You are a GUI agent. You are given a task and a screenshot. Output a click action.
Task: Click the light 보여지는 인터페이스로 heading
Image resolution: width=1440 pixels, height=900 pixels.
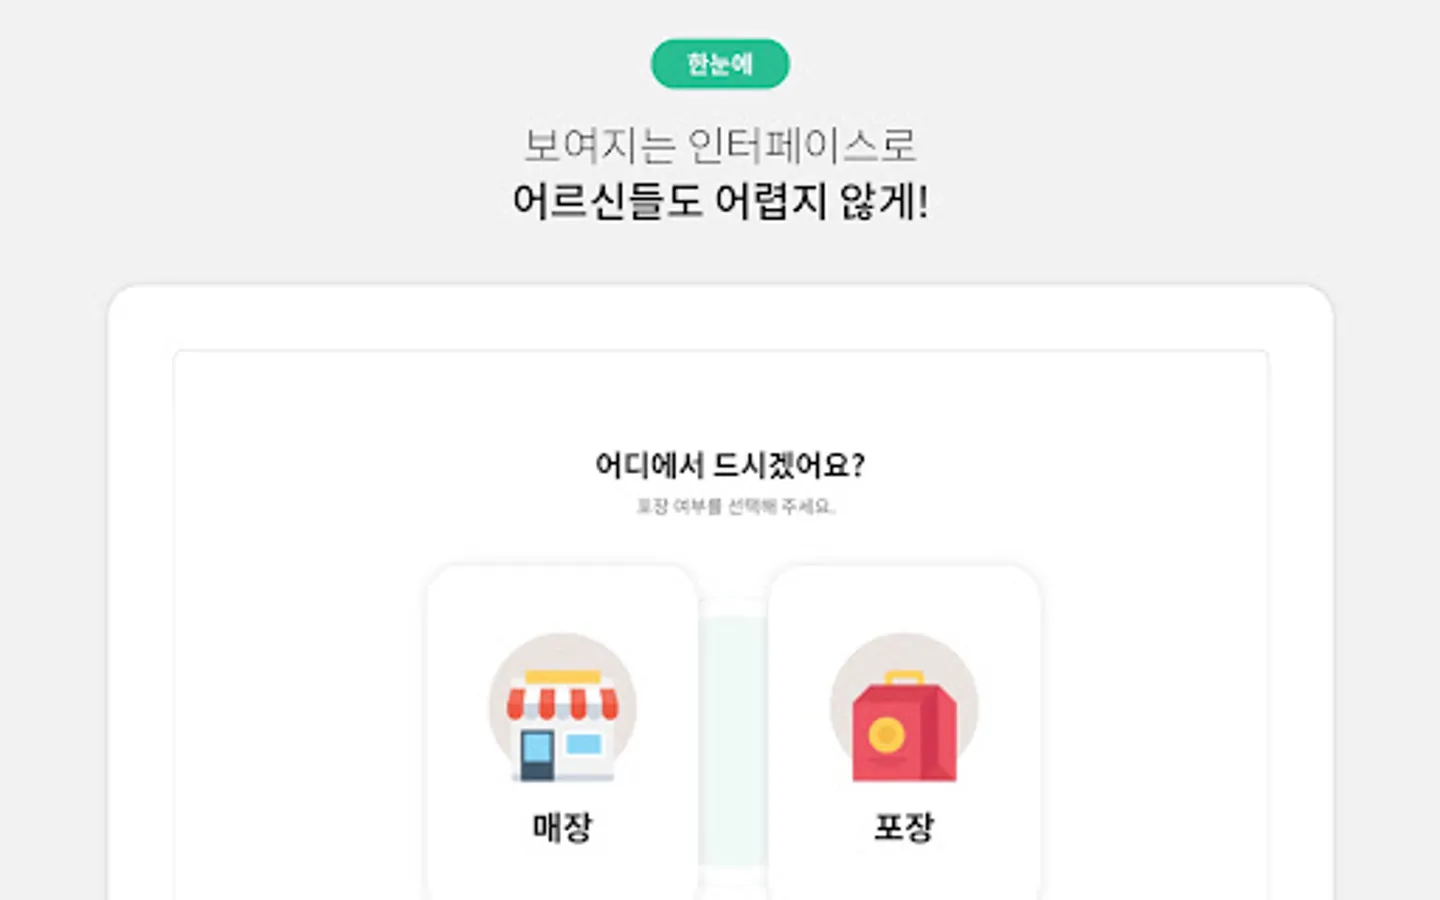(720, 146)
